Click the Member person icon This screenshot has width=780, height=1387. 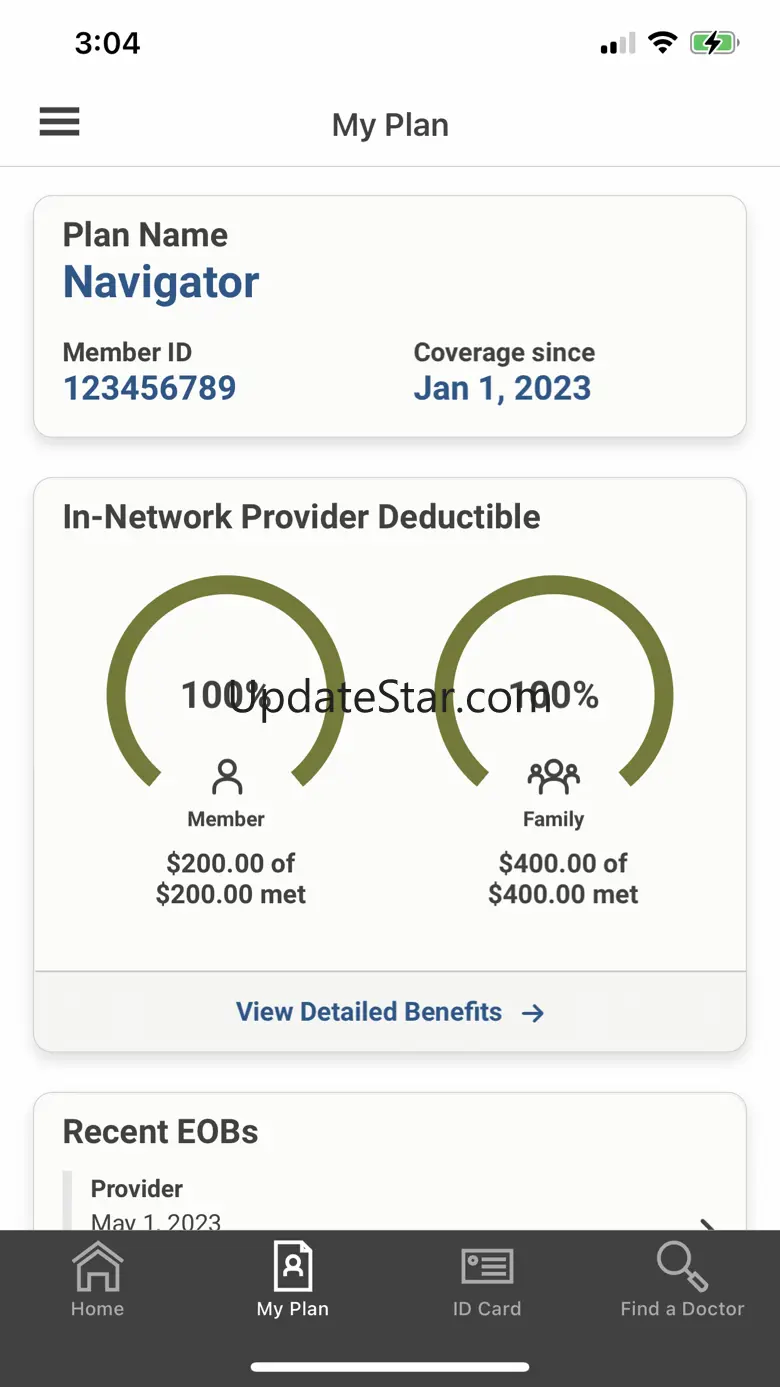coord(227,777)
